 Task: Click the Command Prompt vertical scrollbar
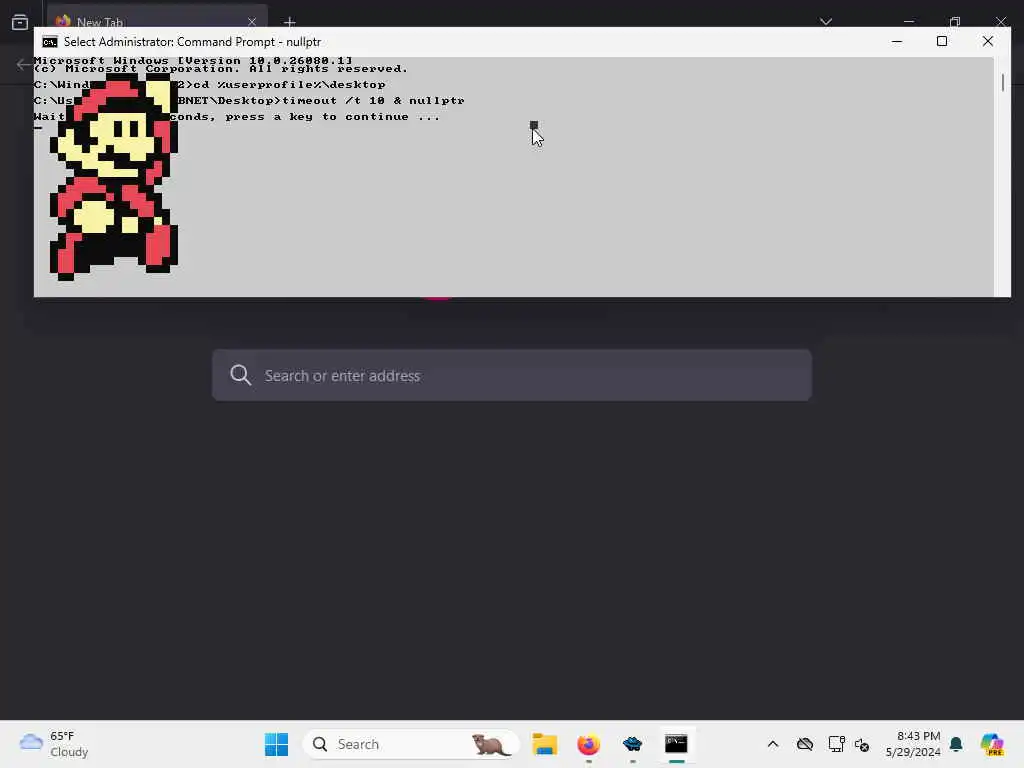coord(1002,176)
